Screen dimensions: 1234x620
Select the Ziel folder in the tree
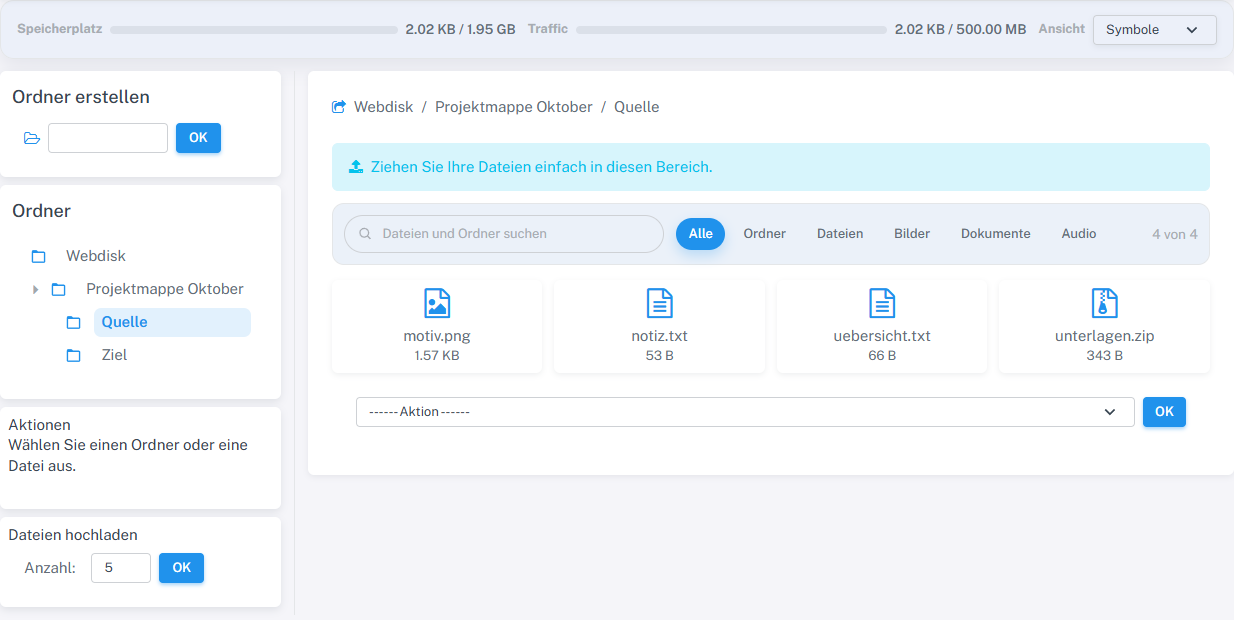[x=114, y=355]
